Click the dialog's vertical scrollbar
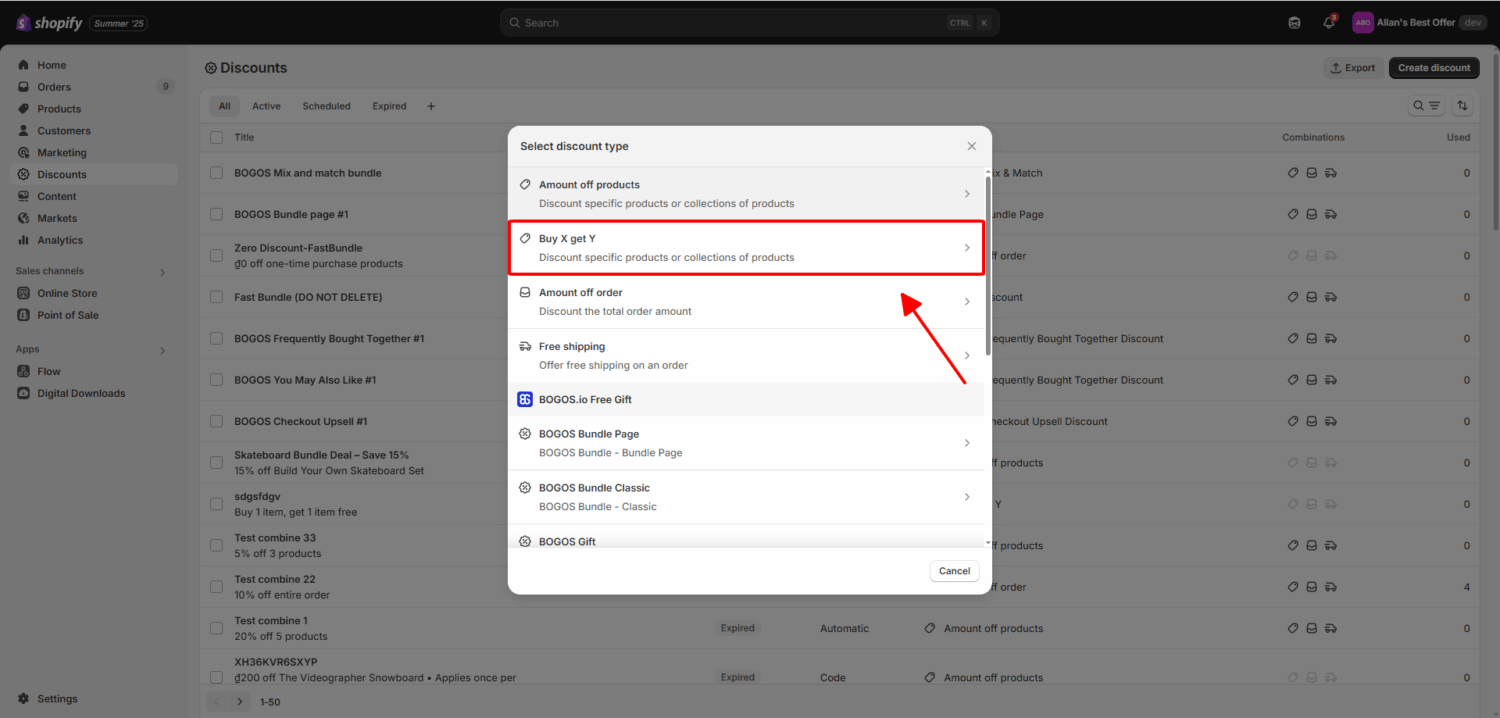The width and height of the screenshot is (1500, 718). [x=988, y=265]
